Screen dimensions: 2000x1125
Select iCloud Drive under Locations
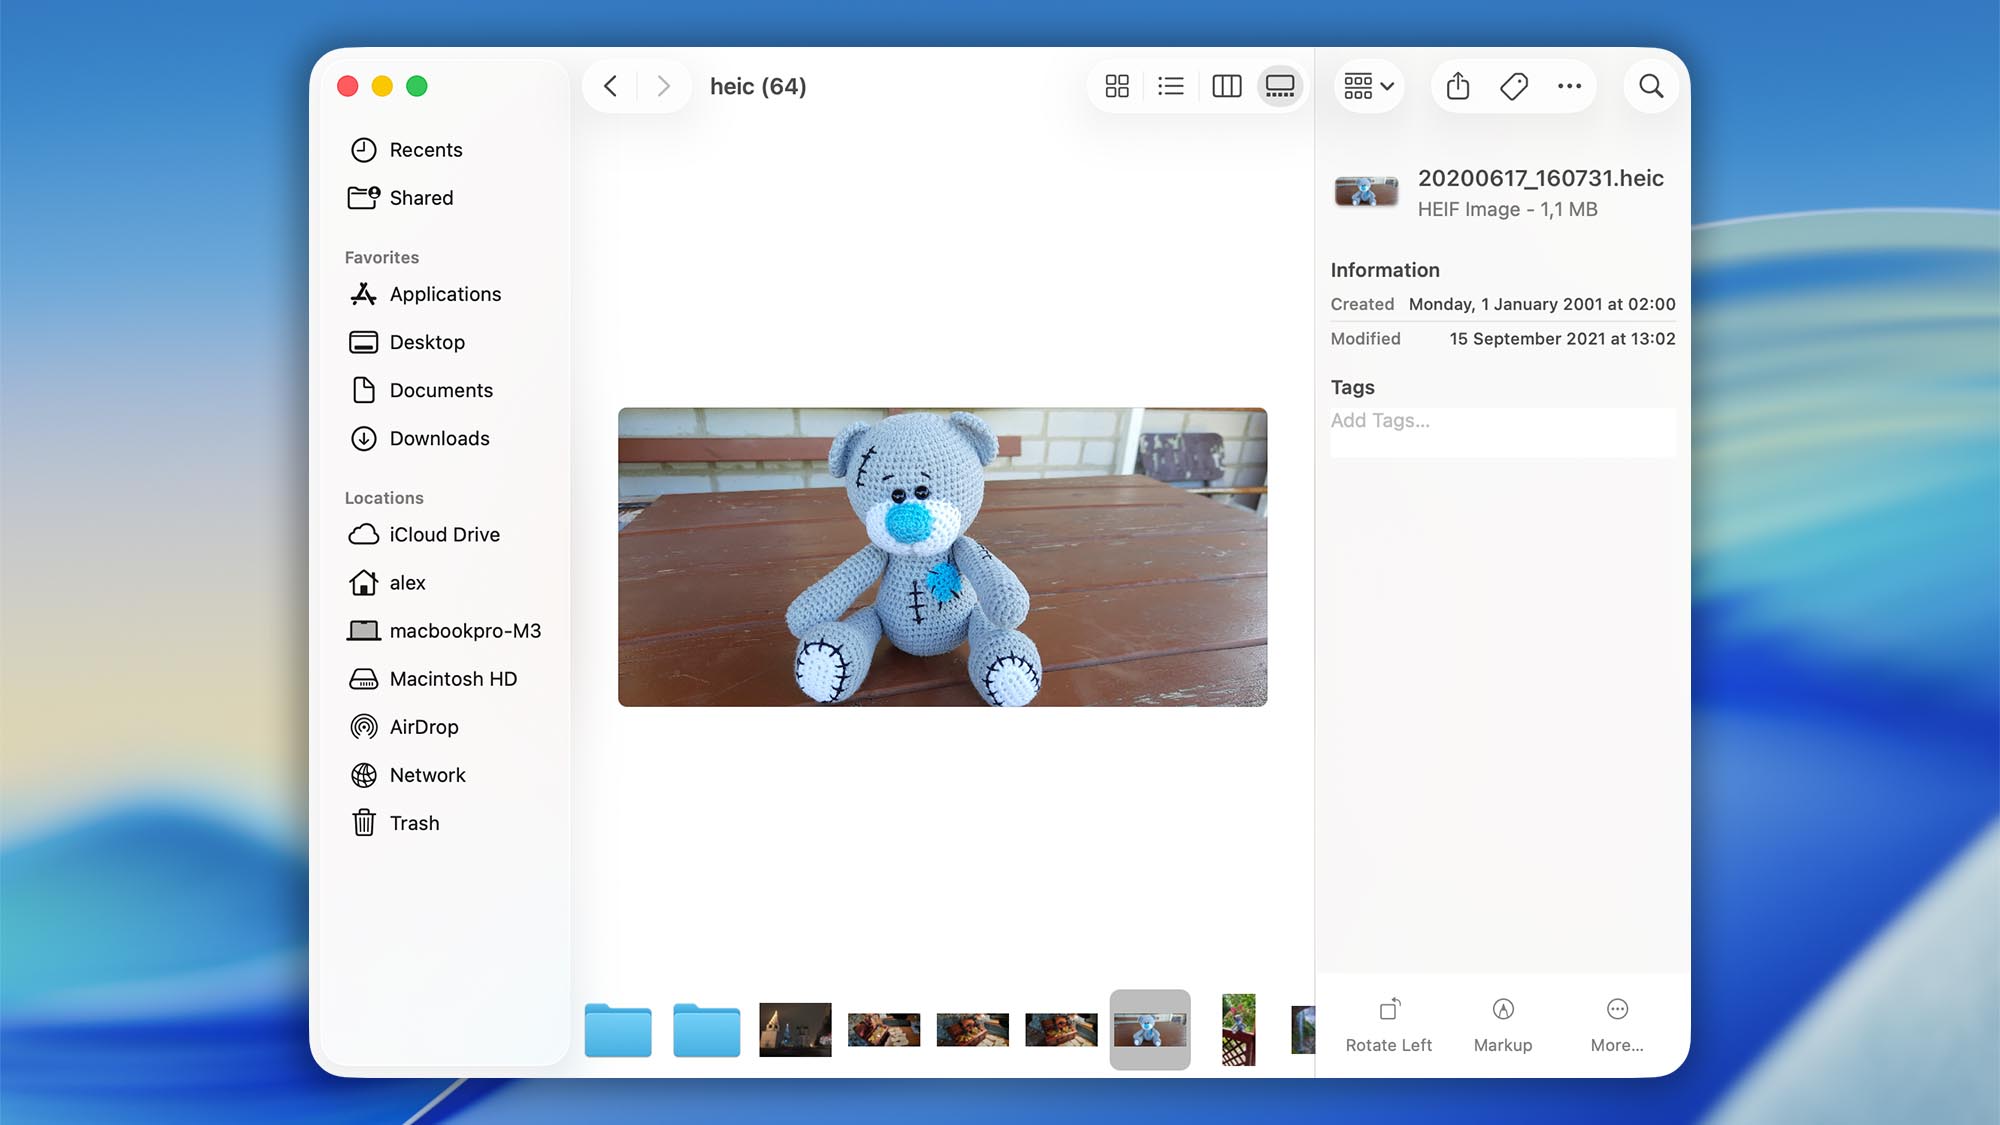tap(444, 534)
